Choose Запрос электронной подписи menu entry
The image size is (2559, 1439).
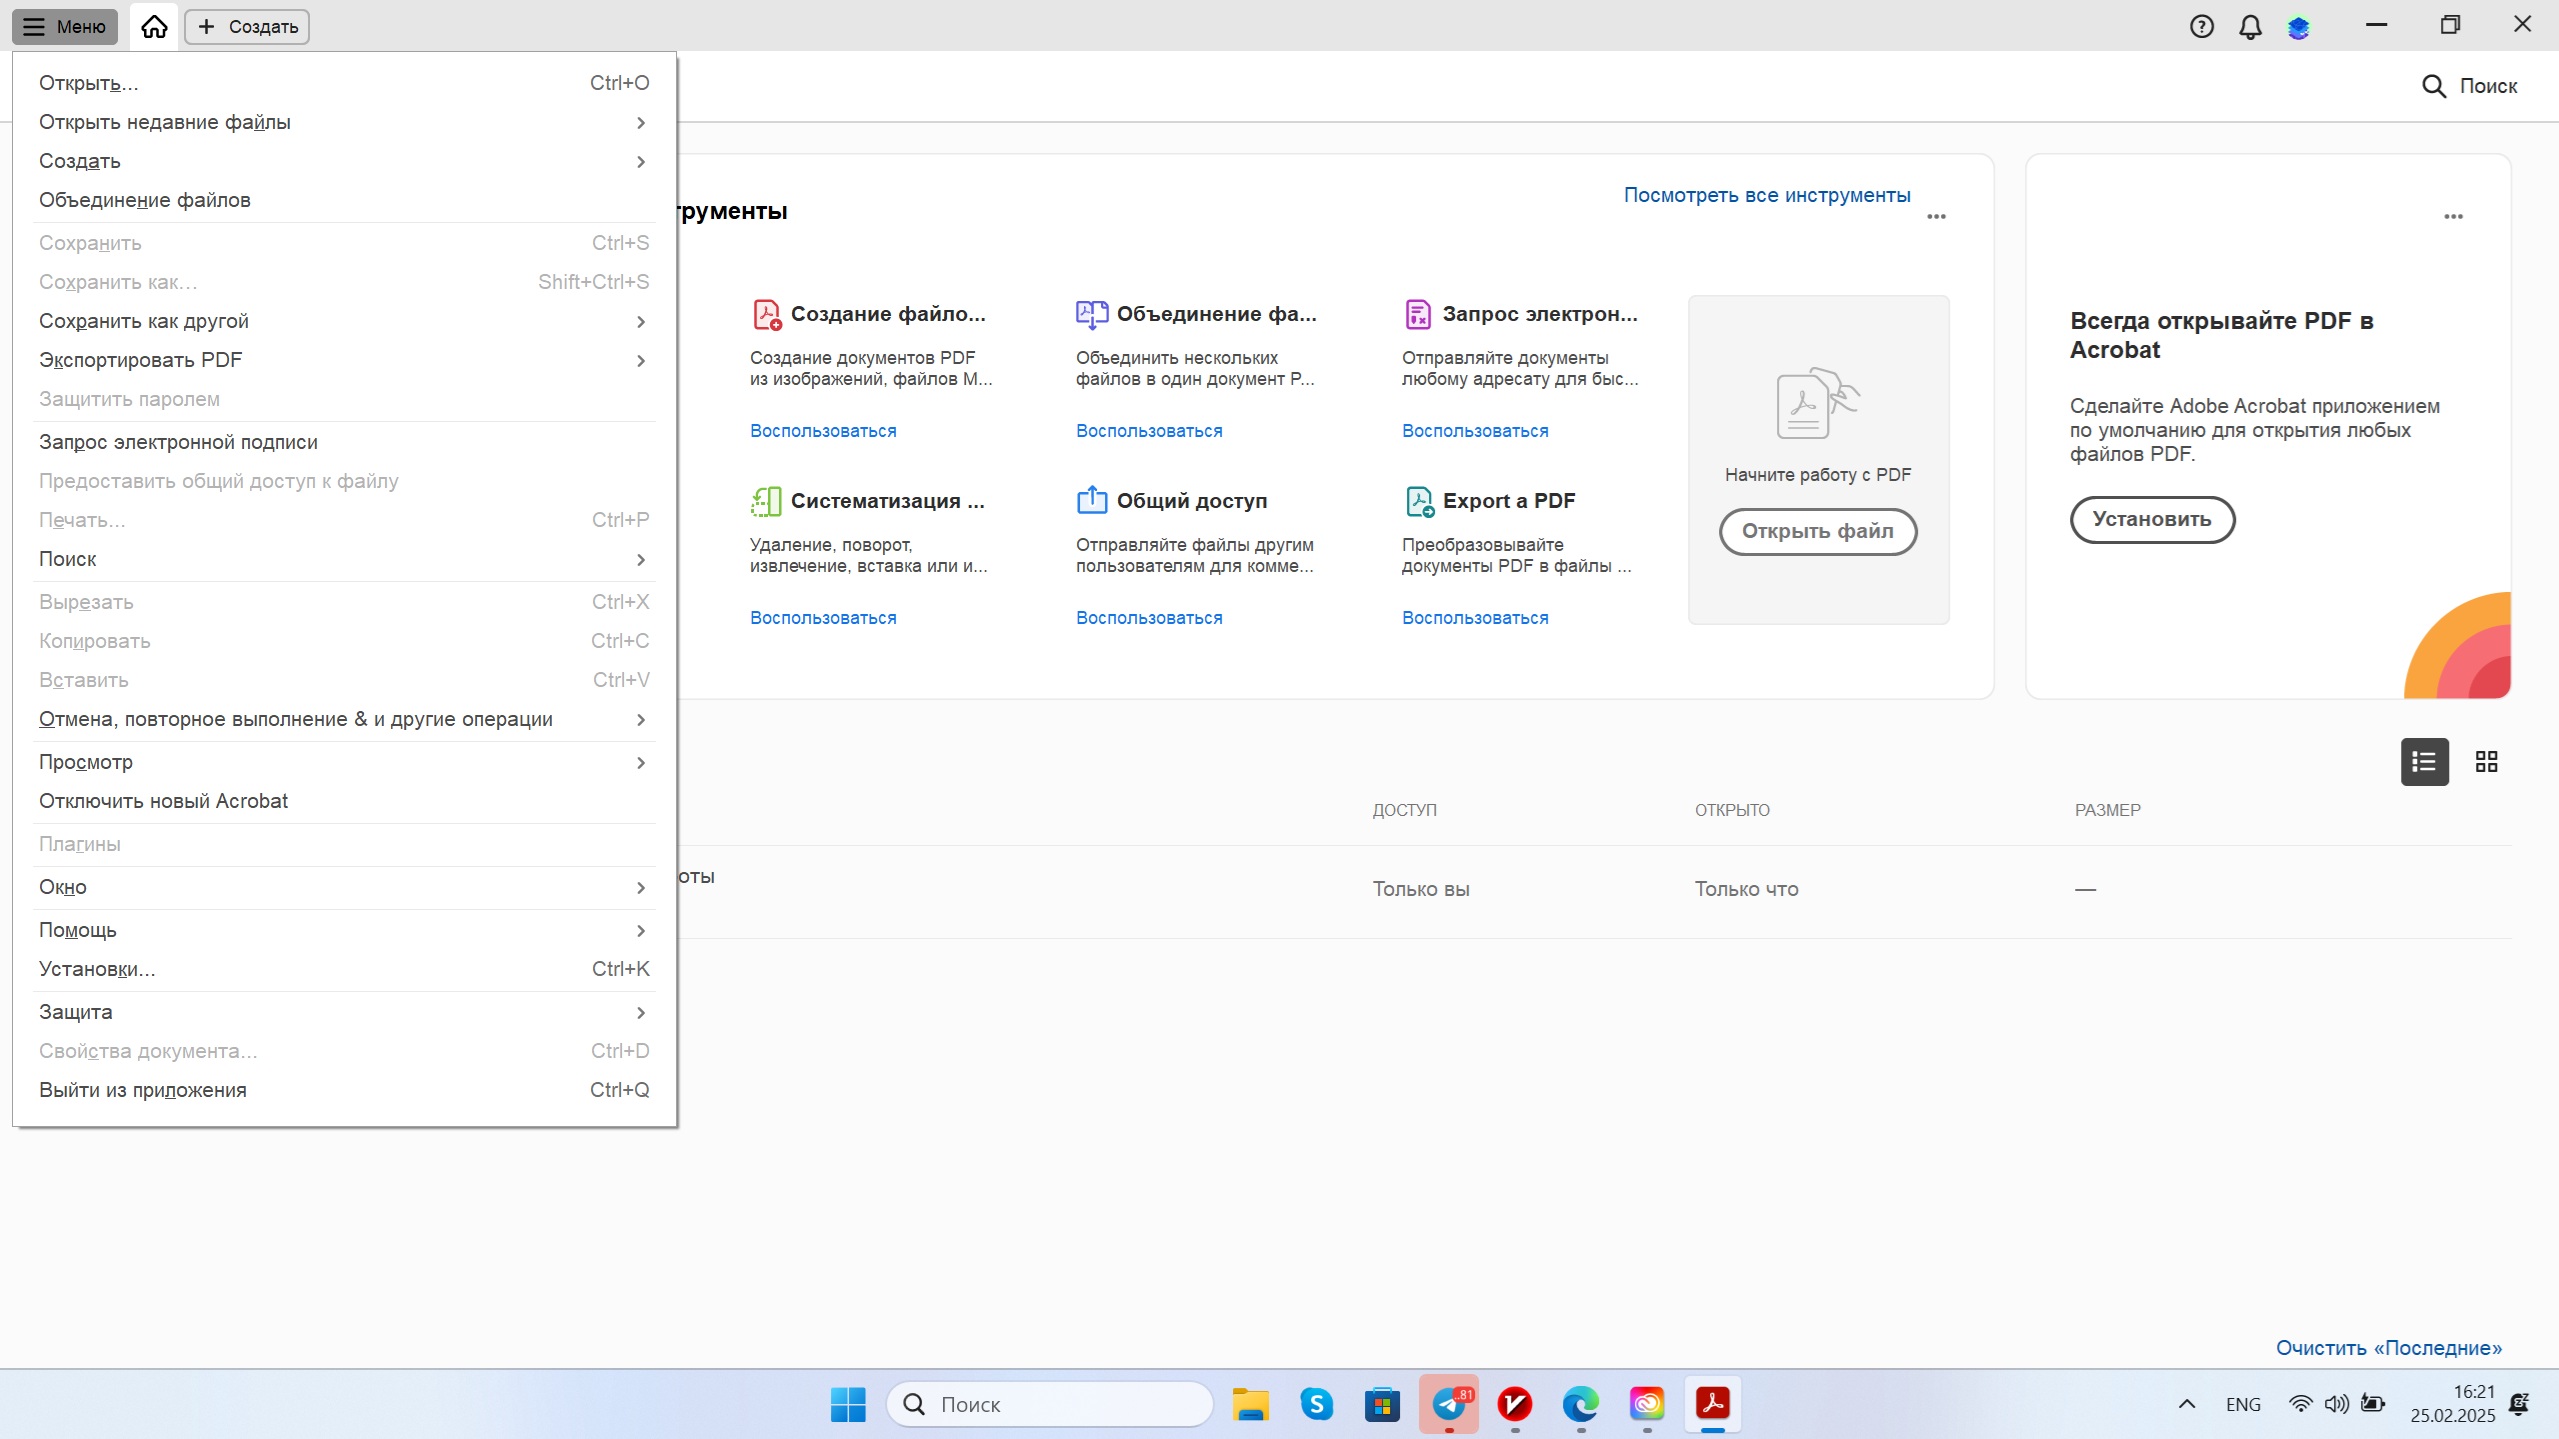[344, 442]
